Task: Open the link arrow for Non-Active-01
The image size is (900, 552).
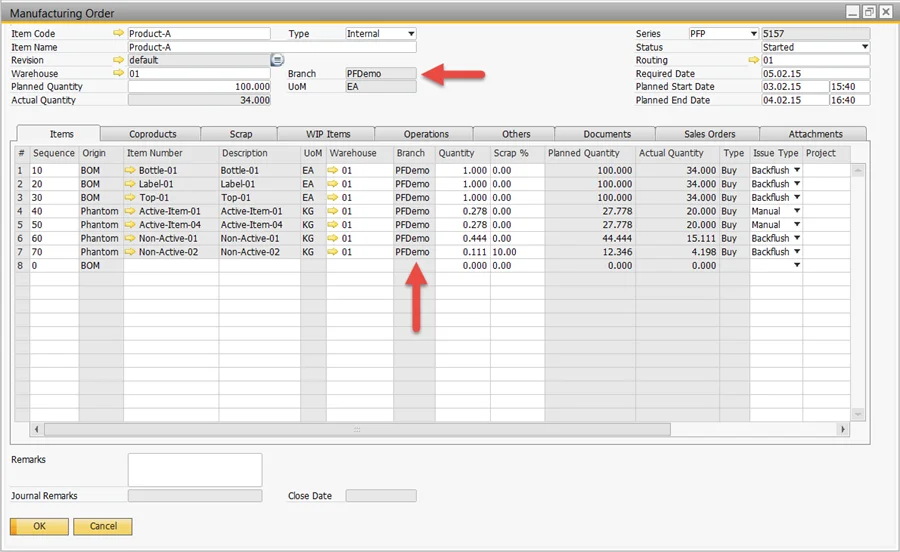Action: [130, 238]
